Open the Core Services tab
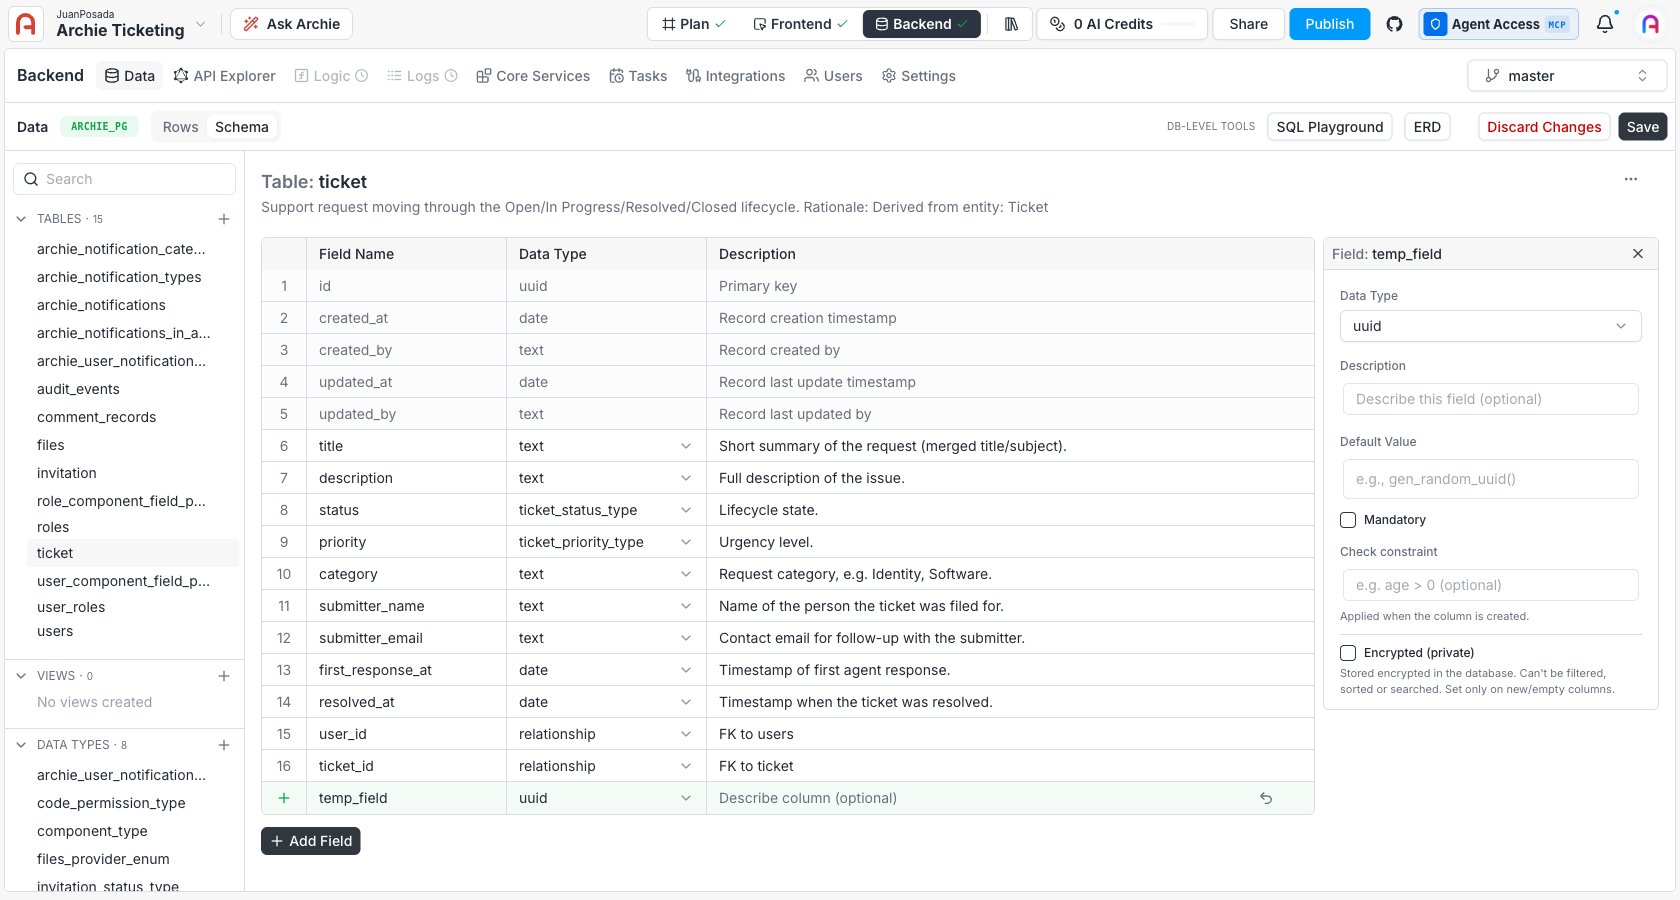The width and height of the screenshot is (1680, 900). point(533,76)
